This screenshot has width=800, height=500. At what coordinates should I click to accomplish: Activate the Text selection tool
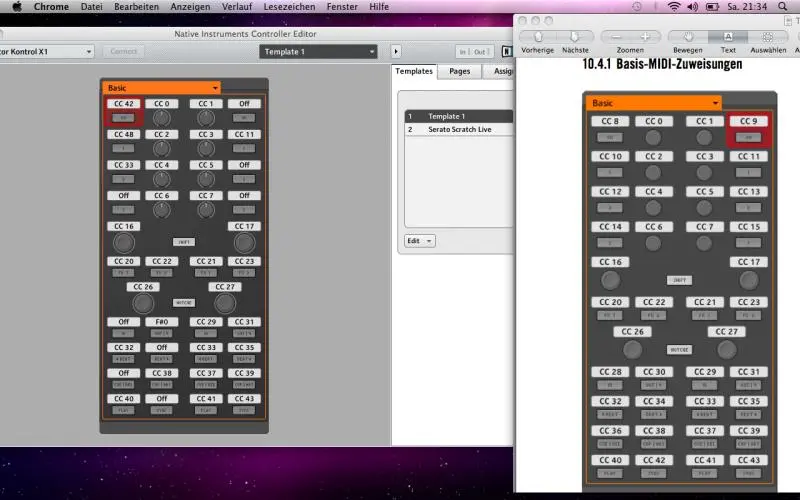[728, 36]
